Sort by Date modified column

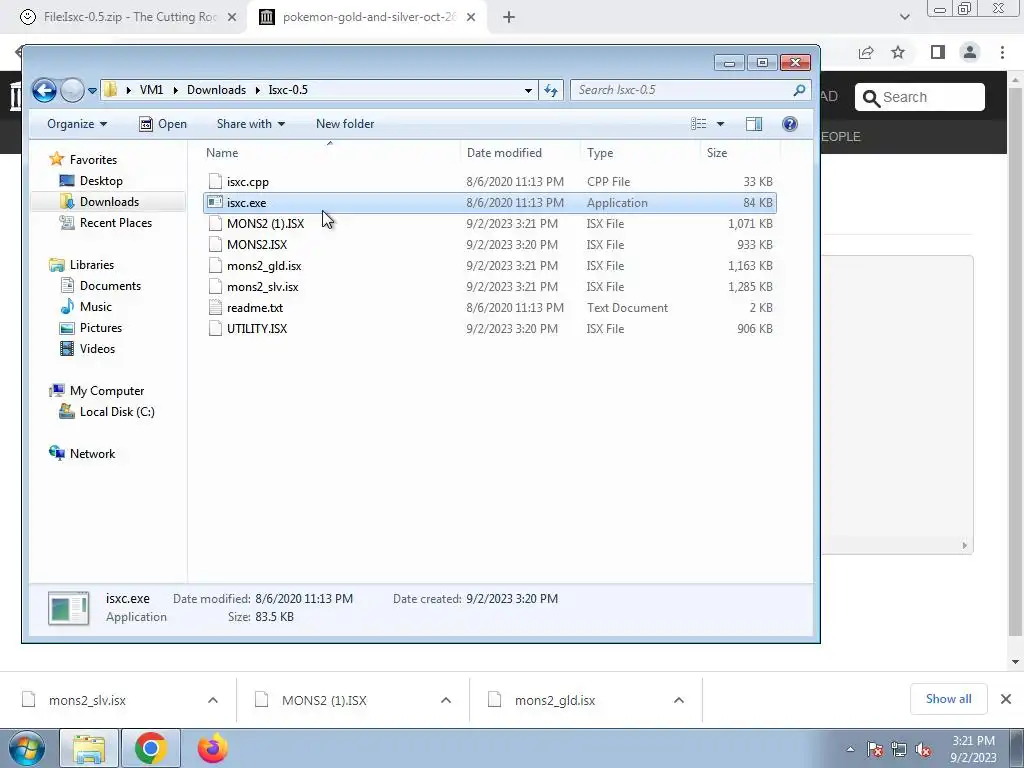[520, 153]
